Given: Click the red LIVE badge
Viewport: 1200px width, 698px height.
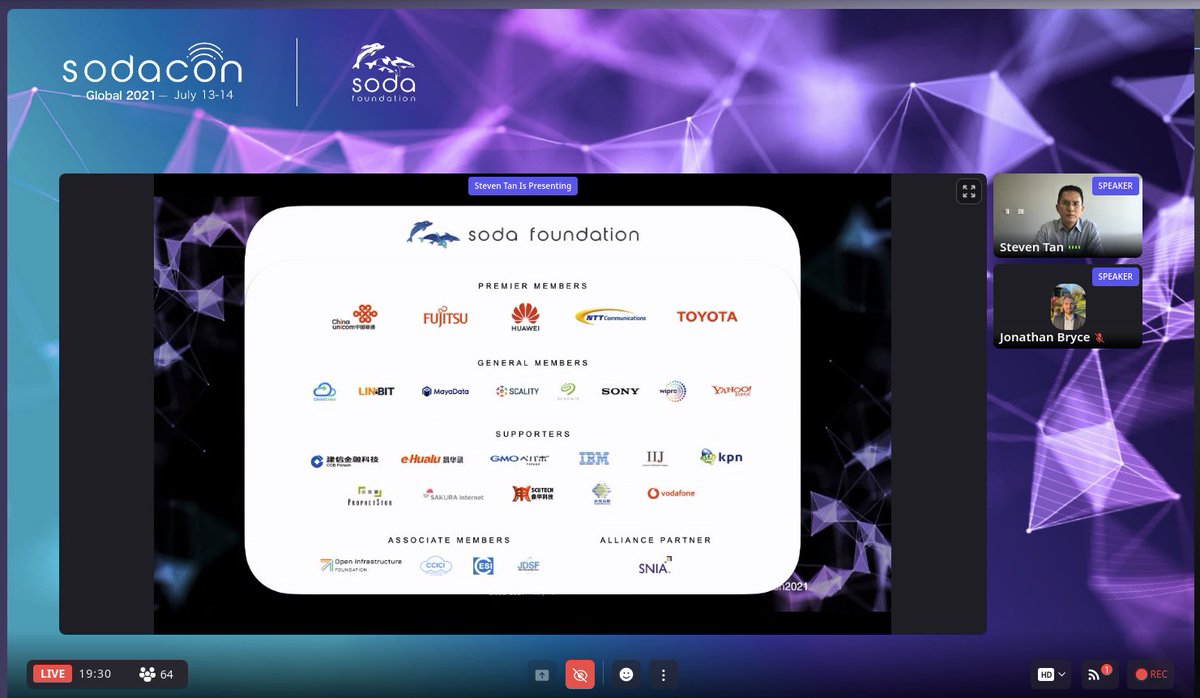Looking at the screenshot, I should (51, 674).
